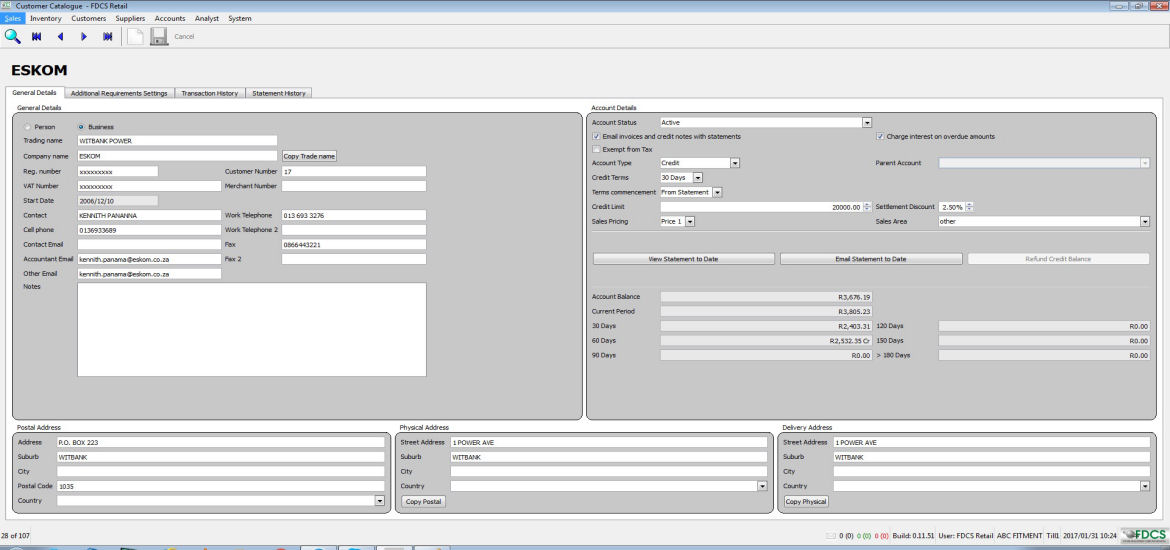Click the new blank document icon
Image resolution: width=1170 pixels, height=550 pixels.
(135, 37)
